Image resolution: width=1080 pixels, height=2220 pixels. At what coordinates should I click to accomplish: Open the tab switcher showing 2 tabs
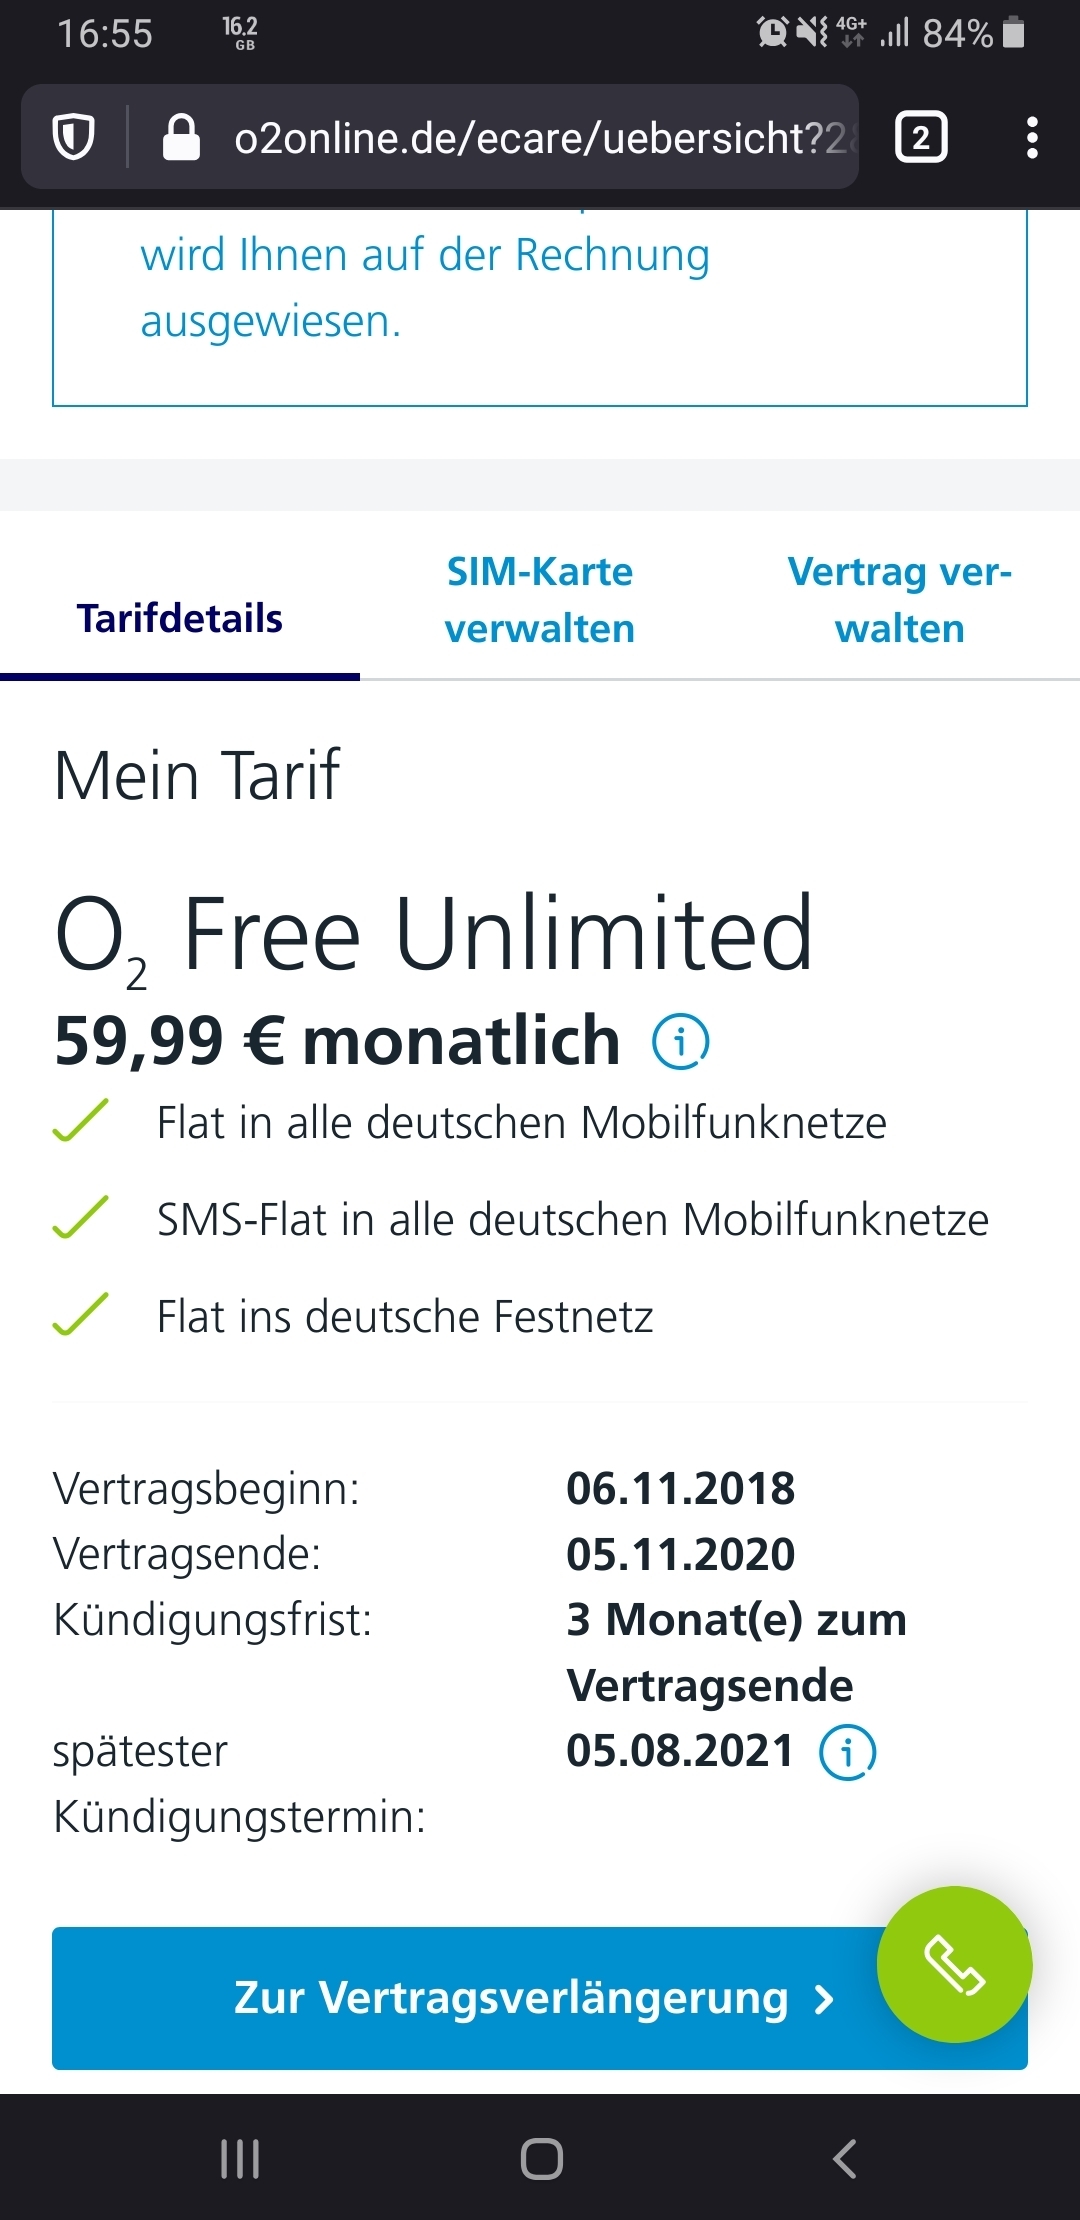[x=921, y=137]
